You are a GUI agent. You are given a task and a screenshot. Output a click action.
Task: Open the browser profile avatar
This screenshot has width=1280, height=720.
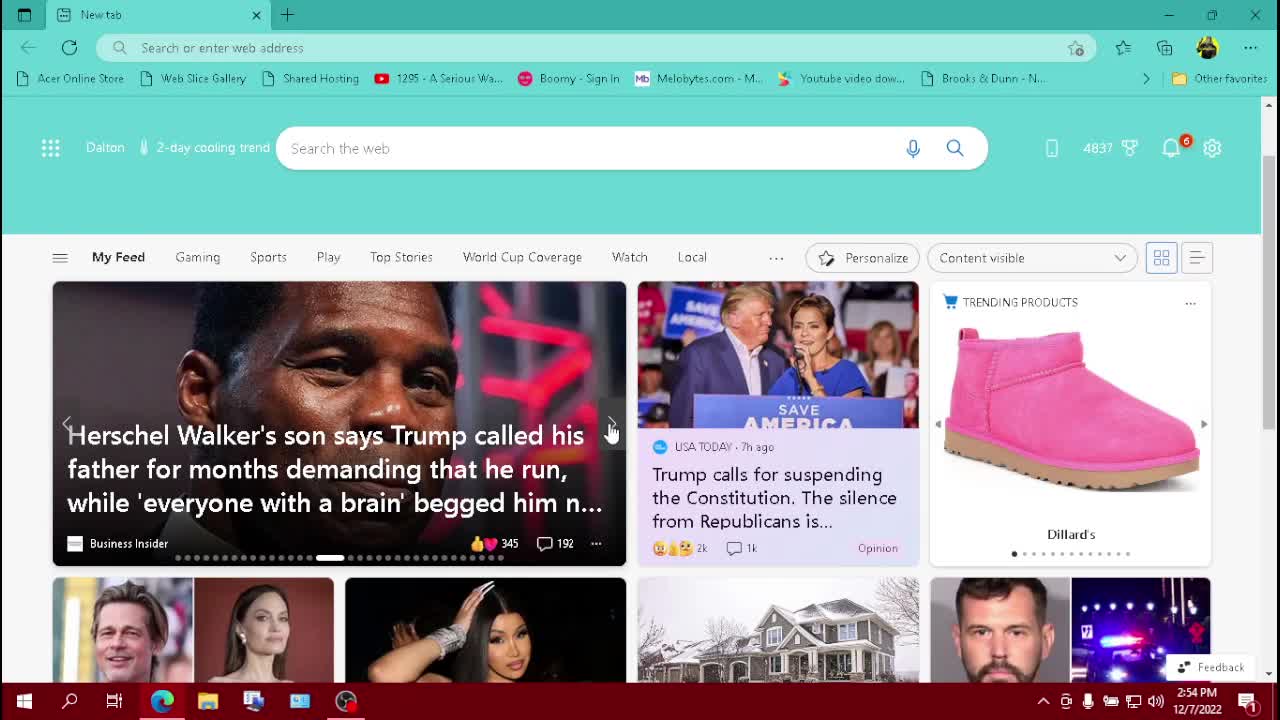[x=1207, y=48]
